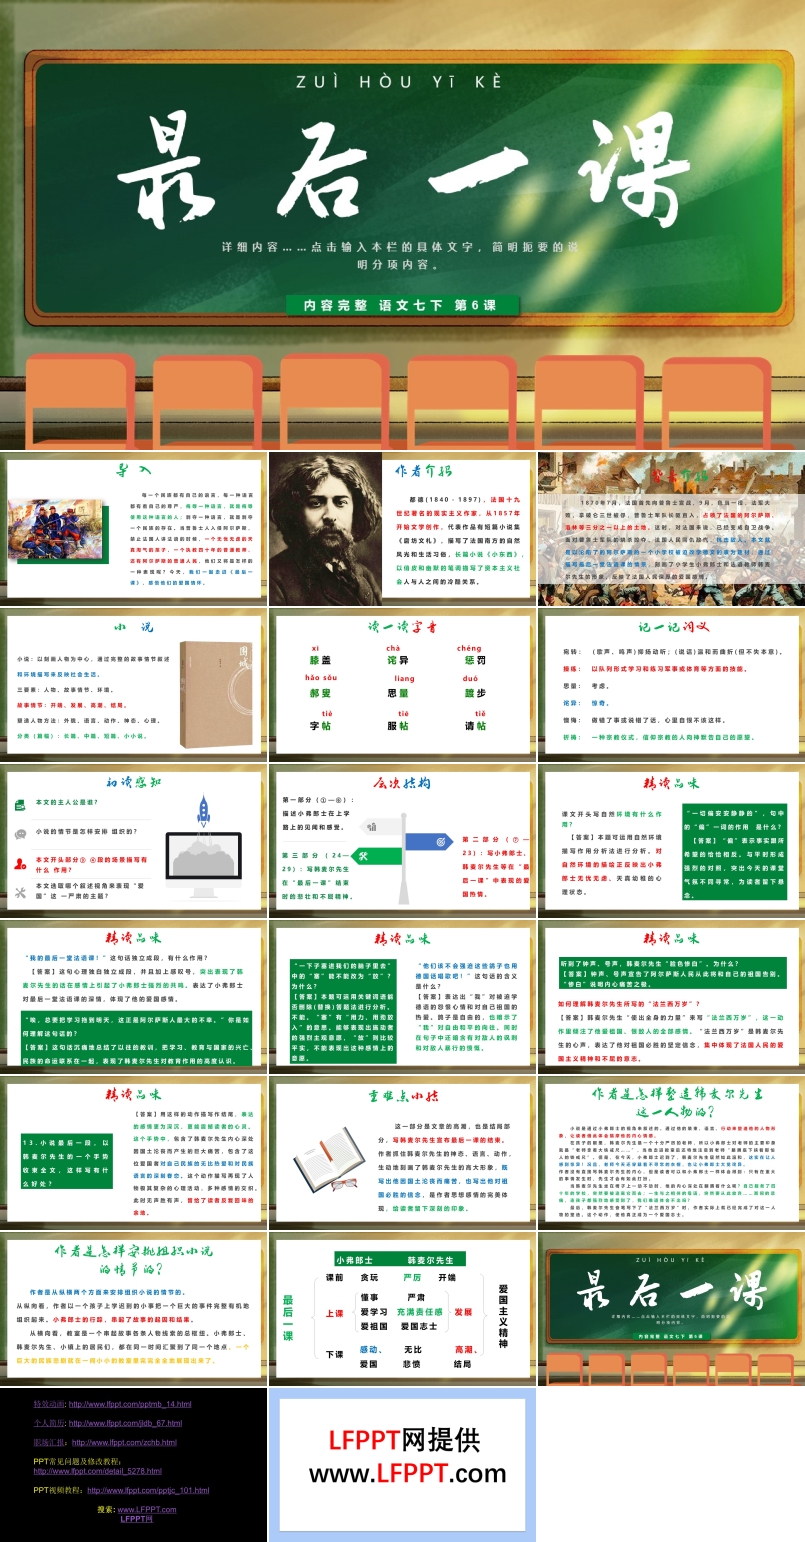Viewport: 805px width, 1542px height.
Task: Open the detail_5278.html FAQ tutorial link
Action: point(97,1471)
